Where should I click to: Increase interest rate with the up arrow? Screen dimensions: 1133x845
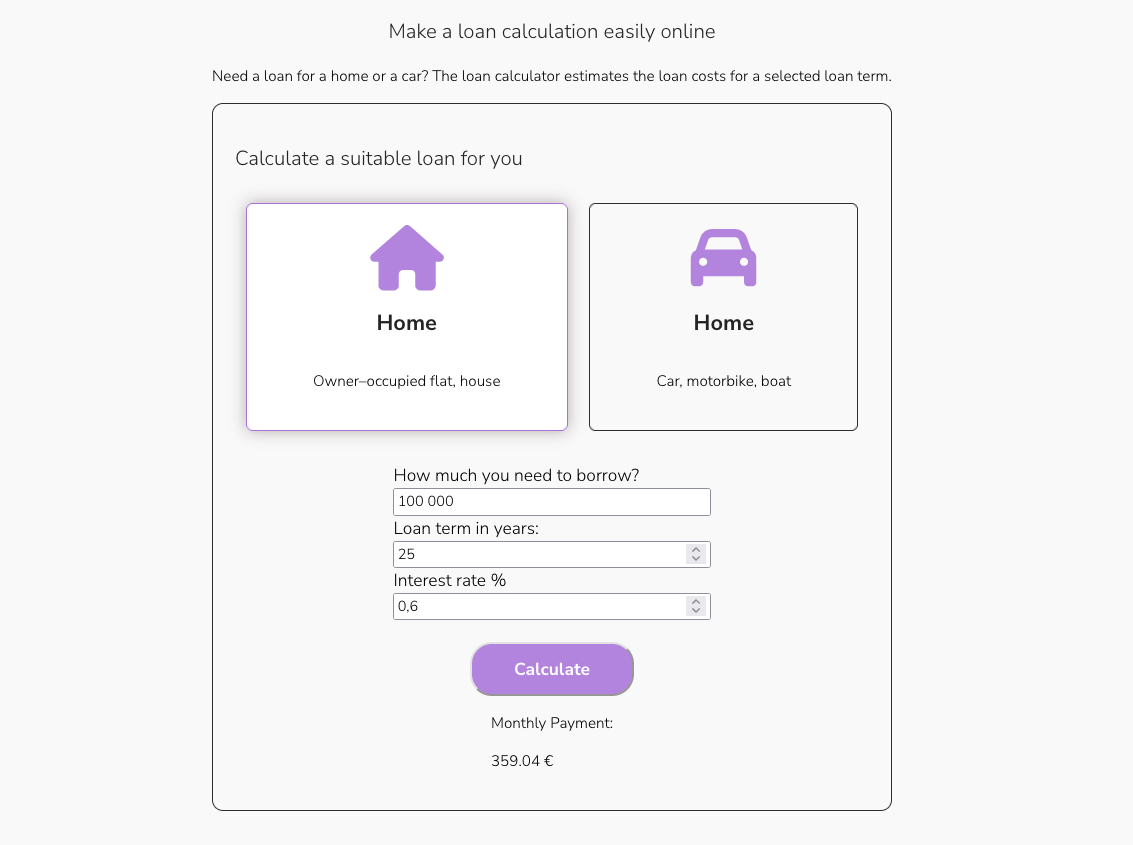pos(695,601)
